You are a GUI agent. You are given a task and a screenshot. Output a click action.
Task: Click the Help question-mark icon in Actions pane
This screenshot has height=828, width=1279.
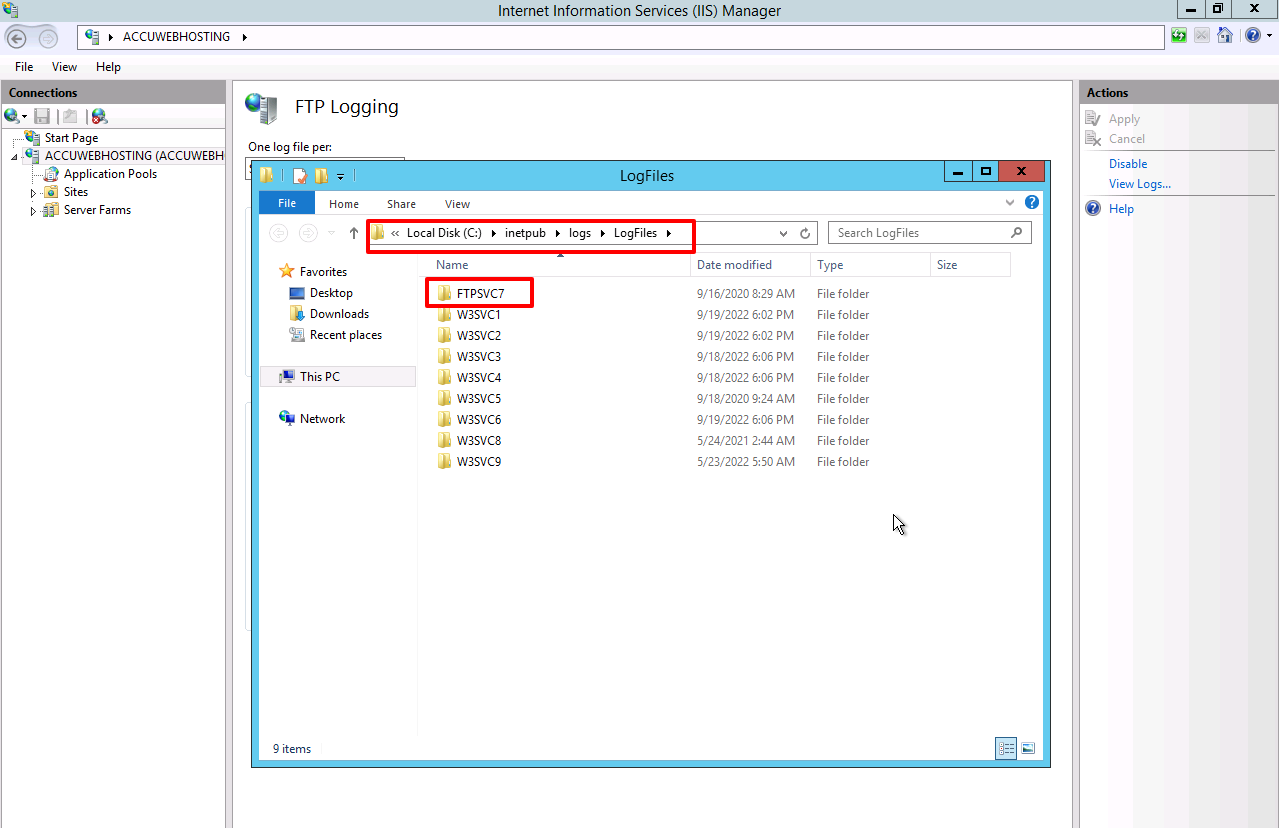pyautogui.click(x=1094, y=208)
